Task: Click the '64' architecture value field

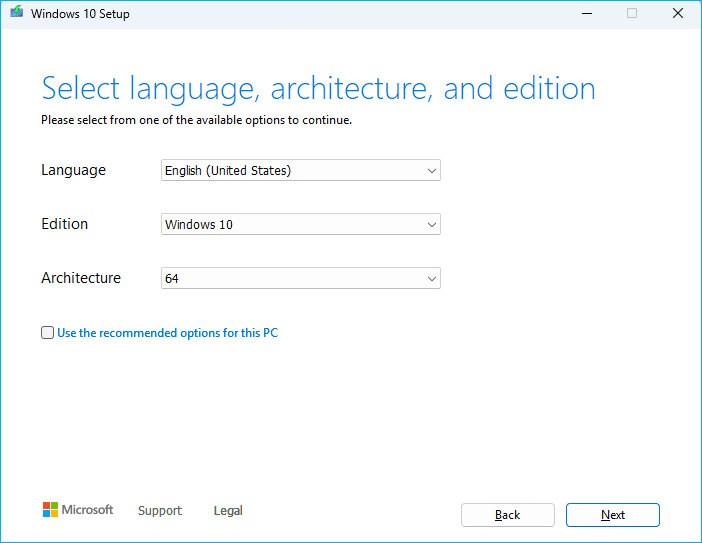Action: coord(290,279)
